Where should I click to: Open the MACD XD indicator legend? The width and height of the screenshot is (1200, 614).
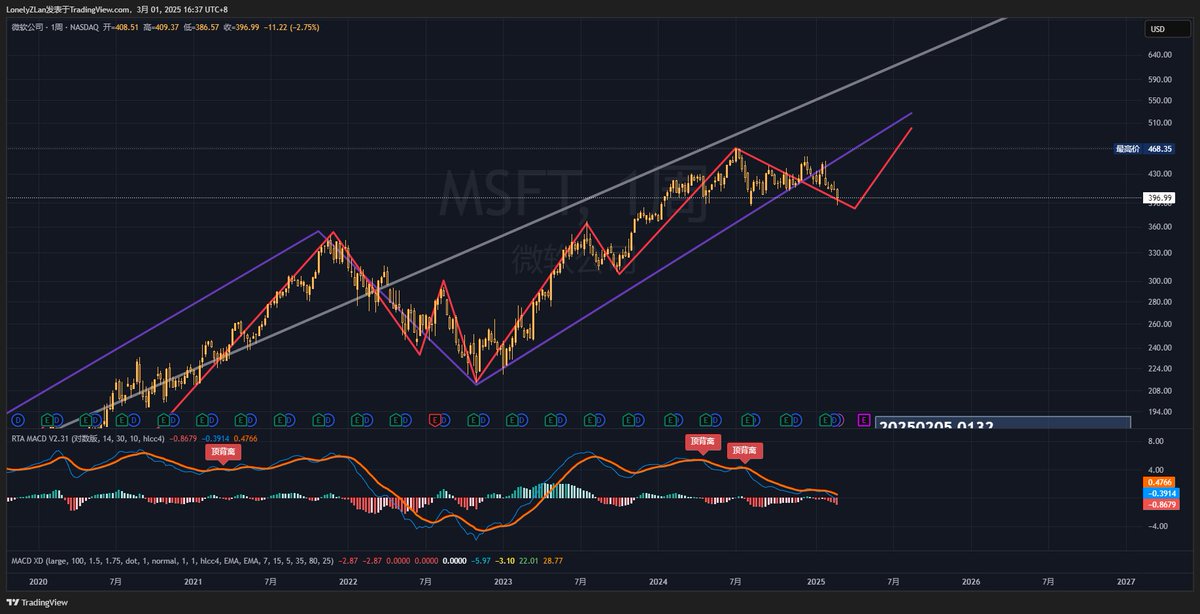point(172,562)
